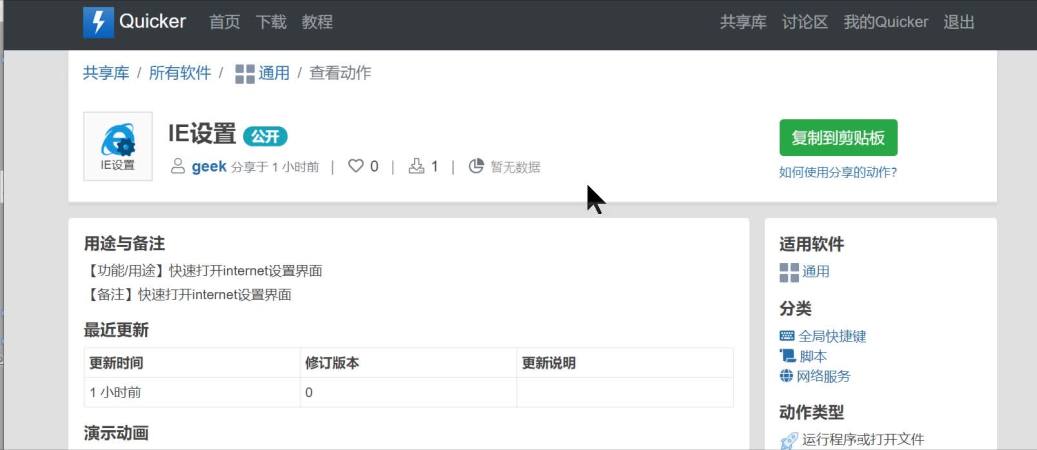
Task: Open 教程 in the top navigation
Action: point(317,22)
